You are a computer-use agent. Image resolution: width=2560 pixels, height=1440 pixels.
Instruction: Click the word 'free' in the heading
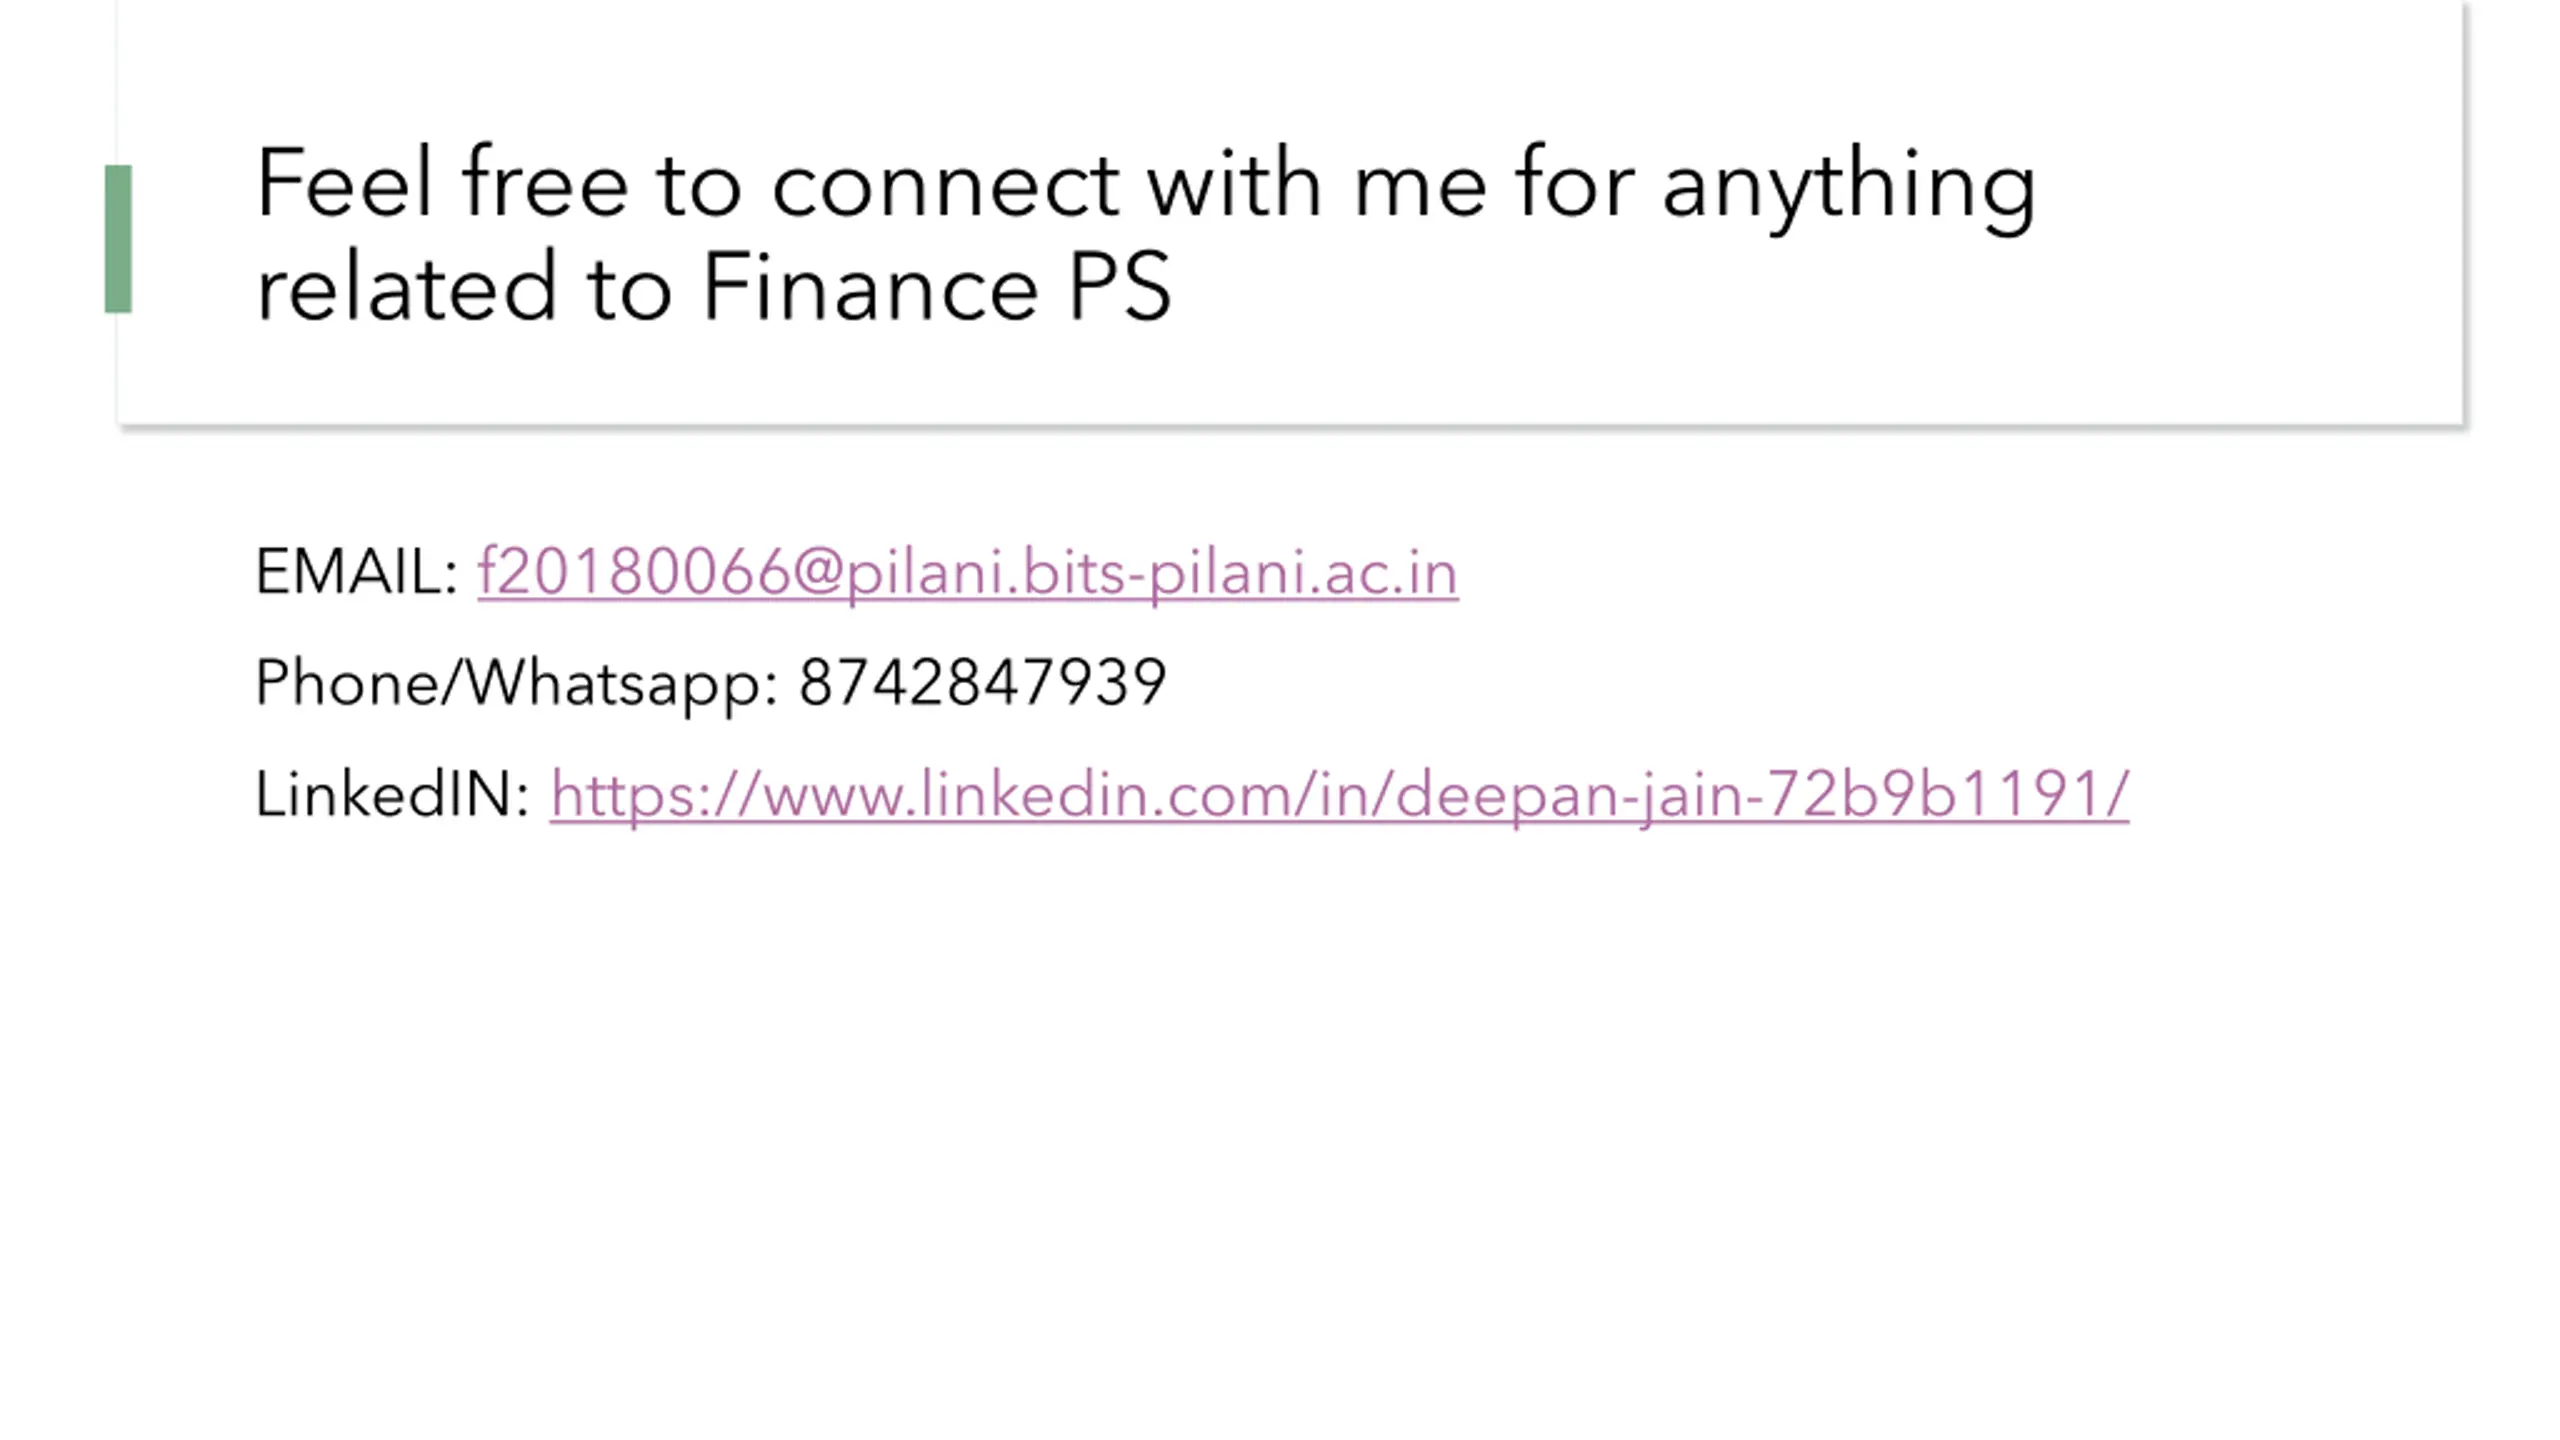pos(544,182)
